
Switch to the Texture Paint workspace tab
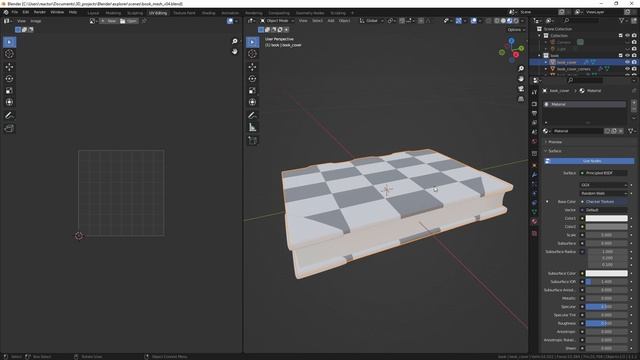click(x=184, y=13)
